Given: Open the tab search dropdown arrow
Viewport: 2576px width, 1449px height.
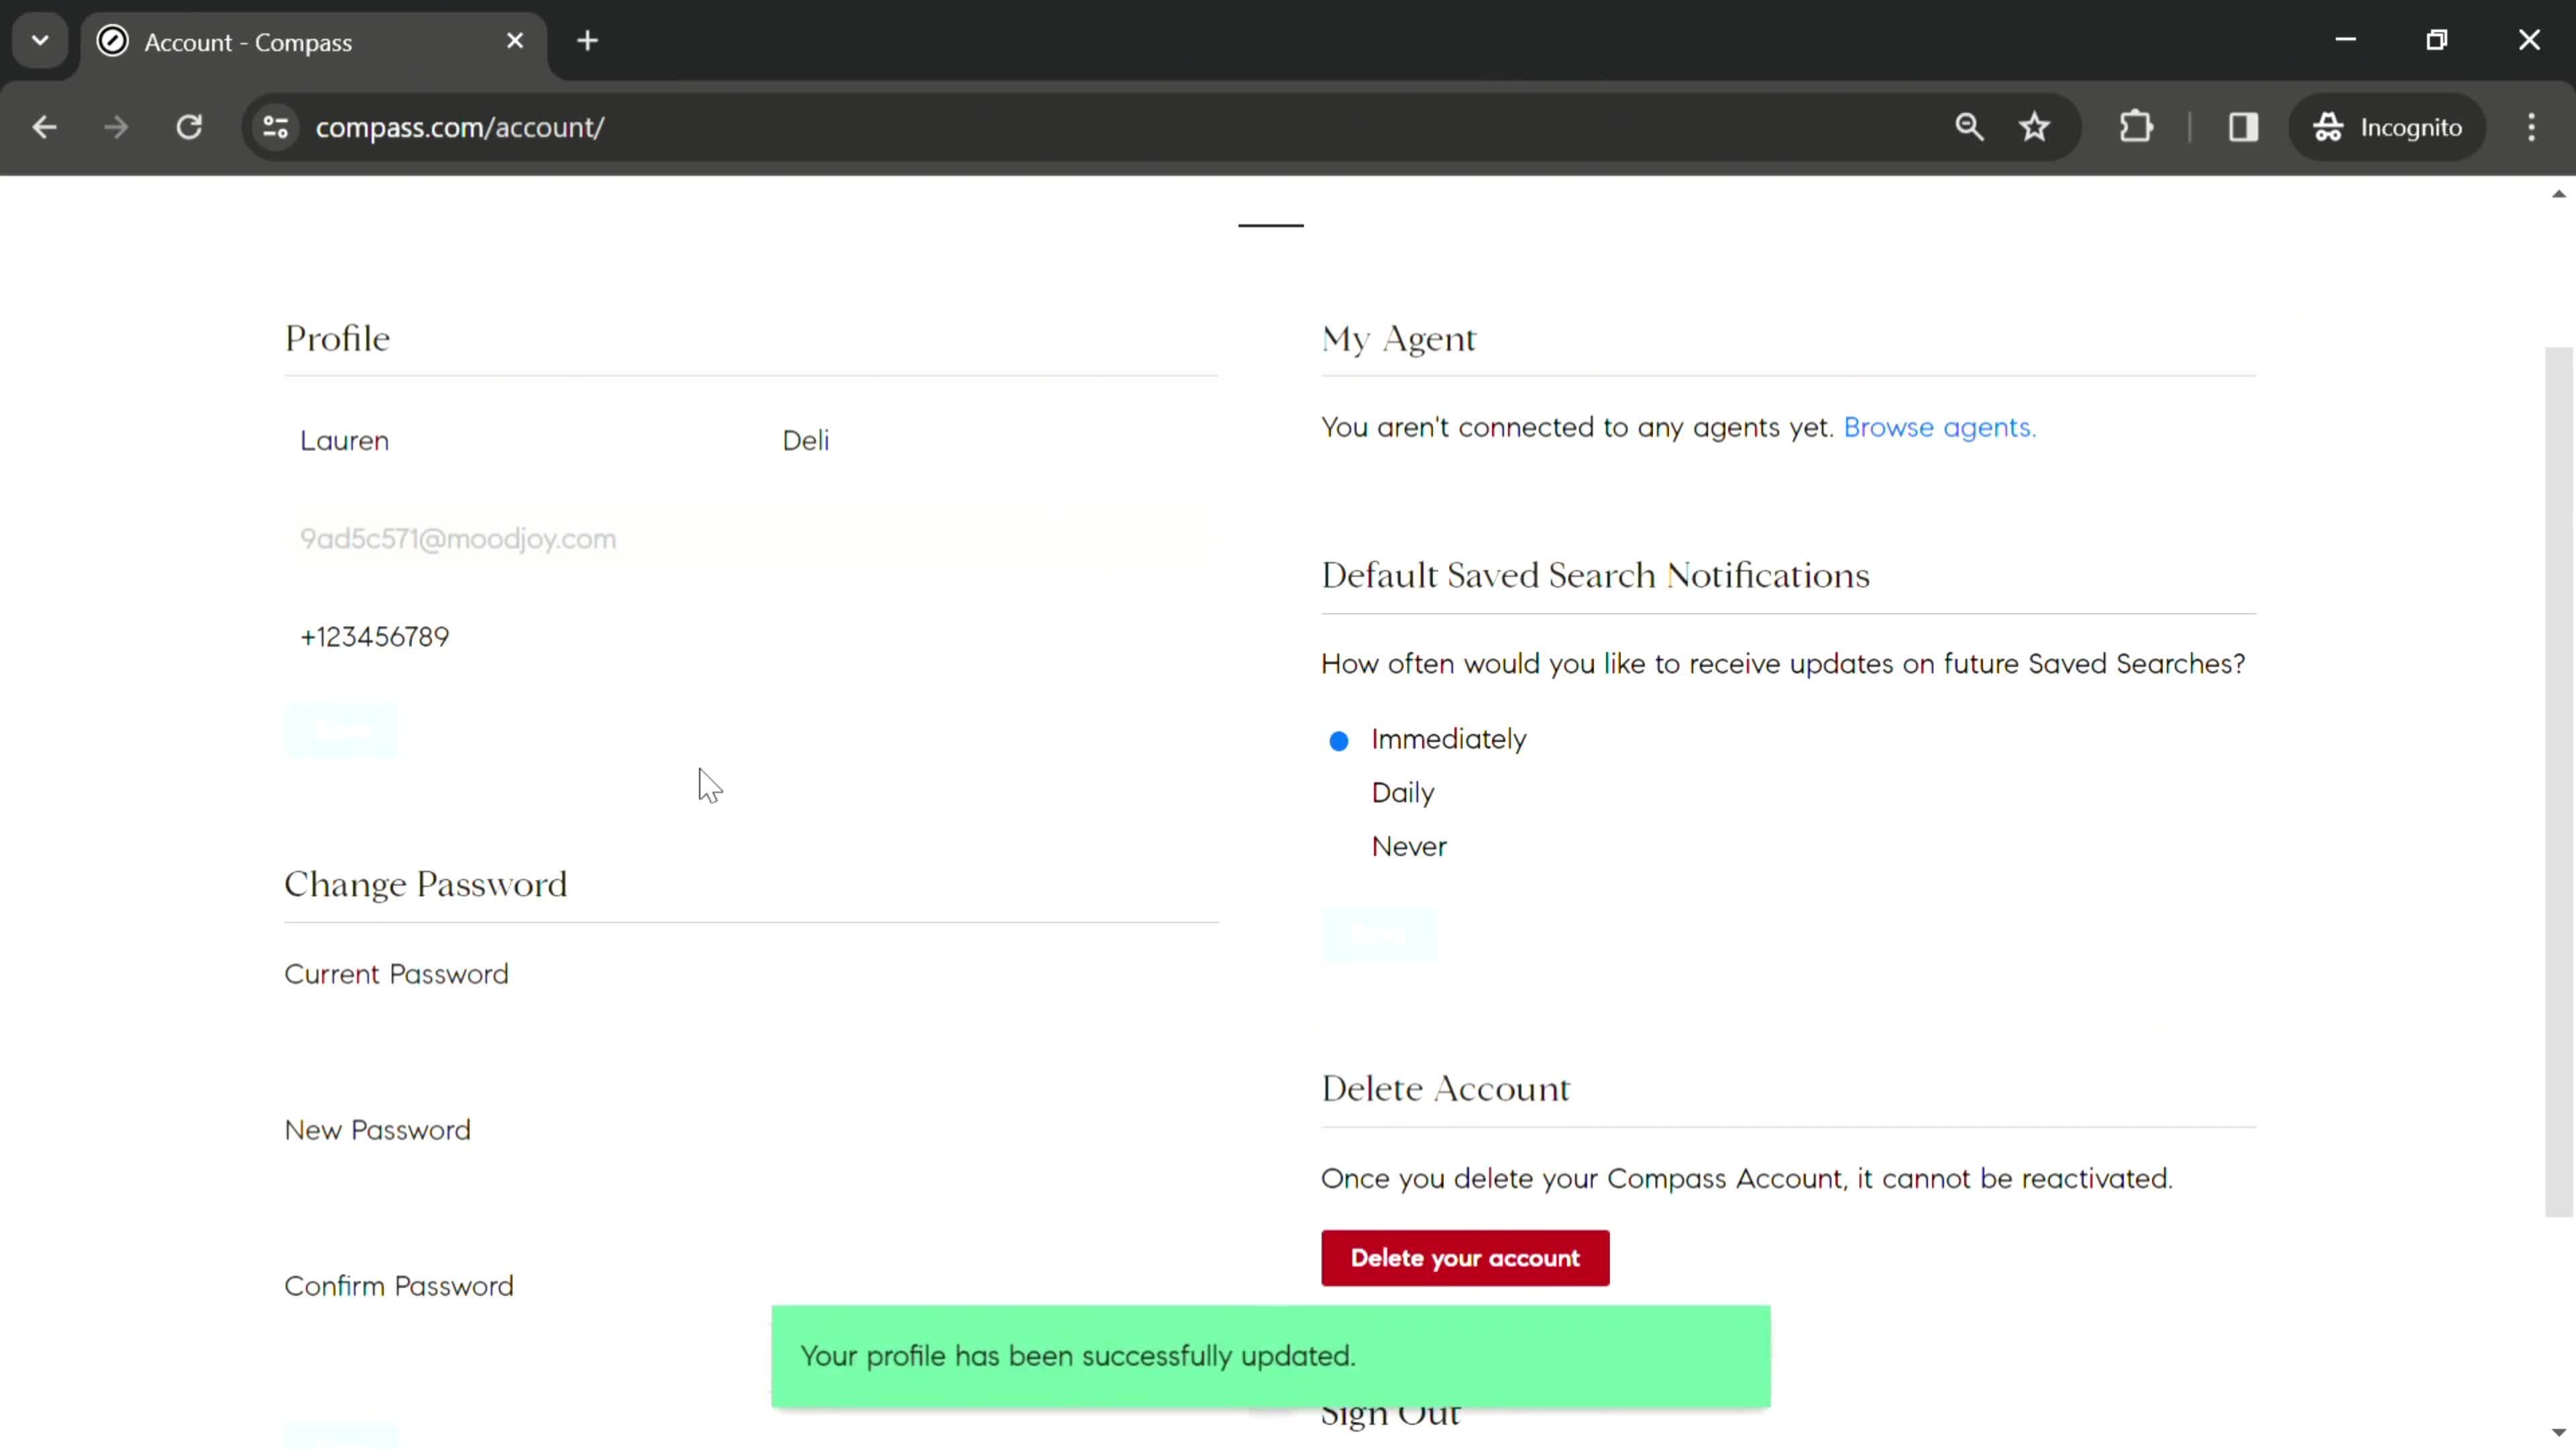Looking at the screenshot, I should click(40, 41).
